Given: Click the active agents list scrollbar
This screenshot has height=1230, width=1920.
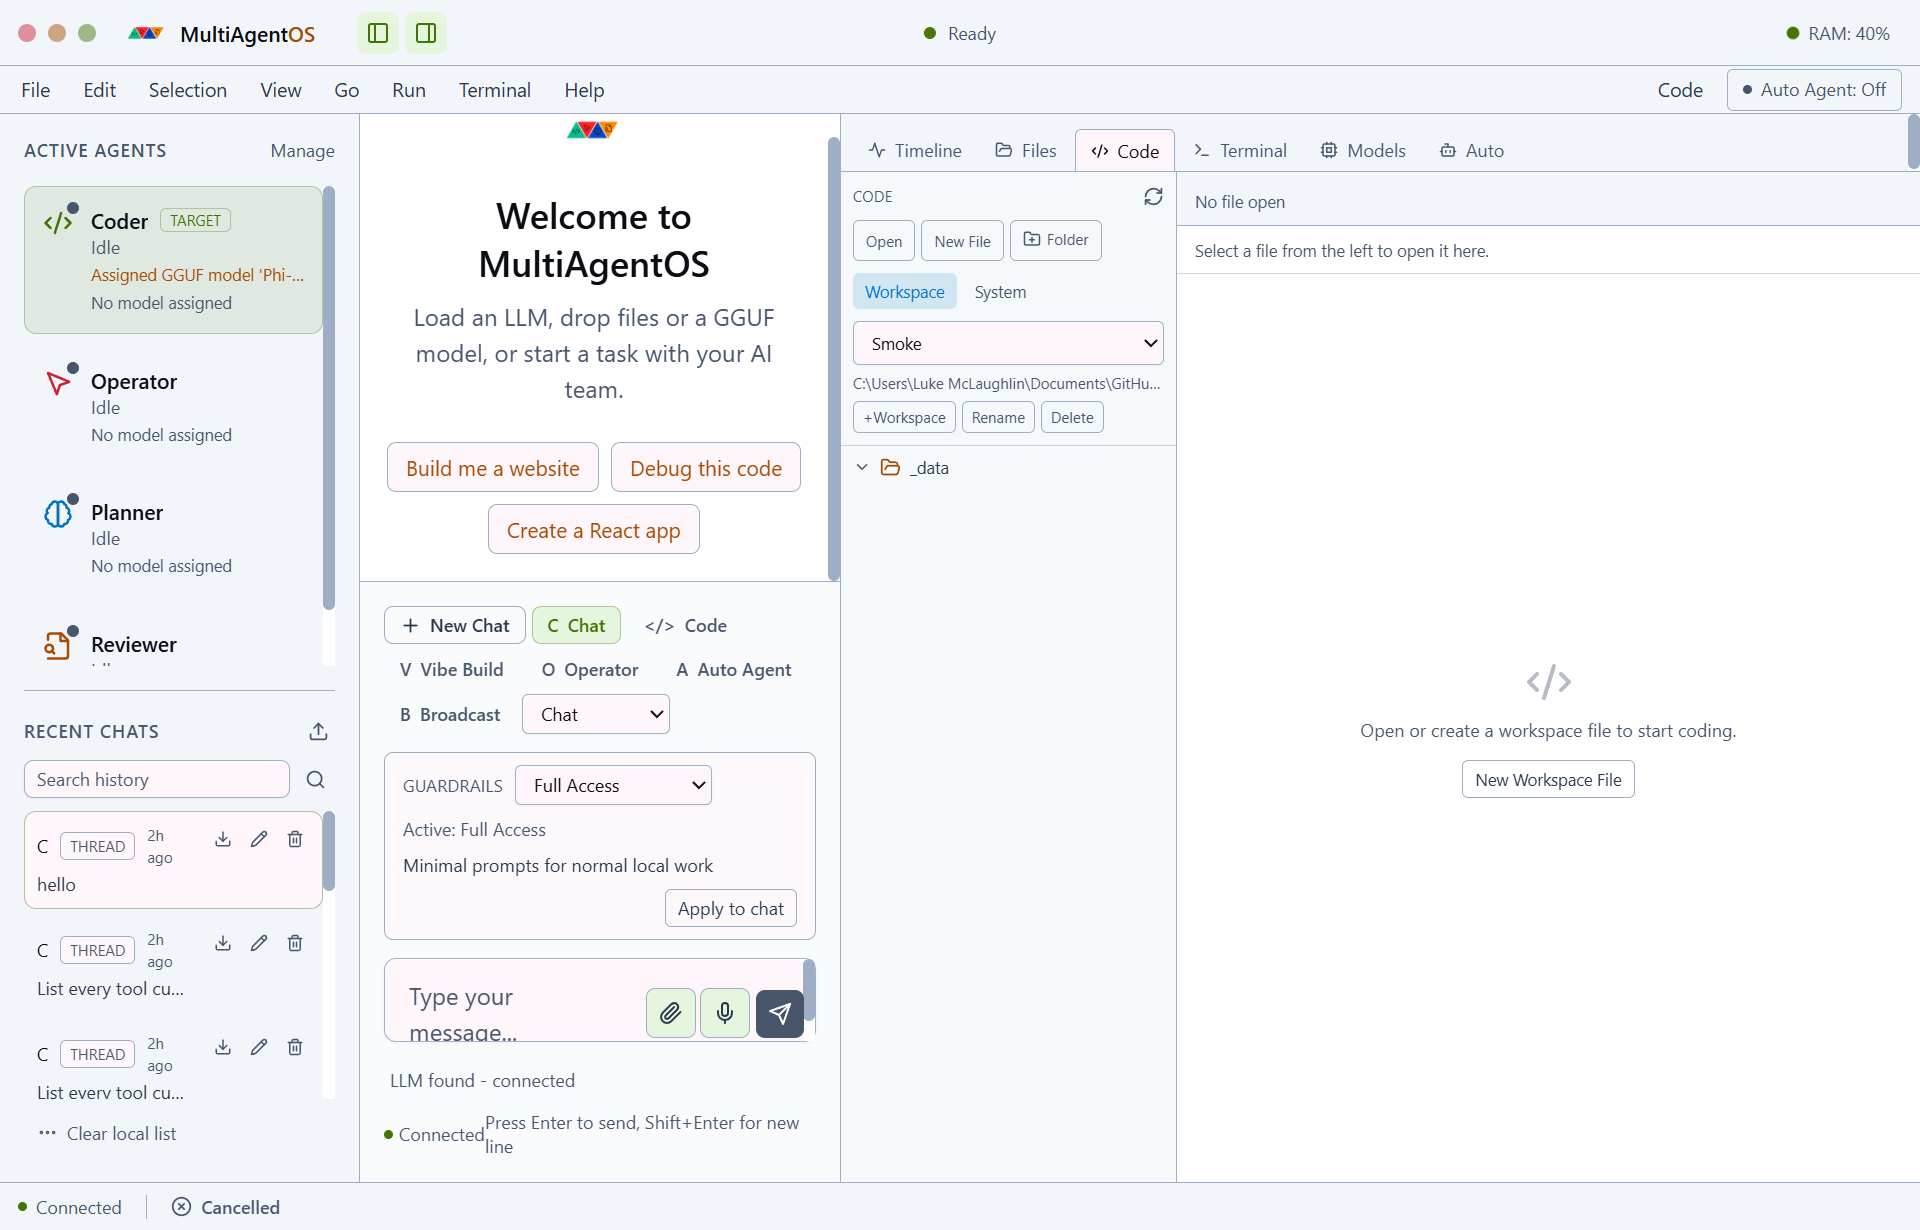Looking at the screenshot, I should coord(329,398).
